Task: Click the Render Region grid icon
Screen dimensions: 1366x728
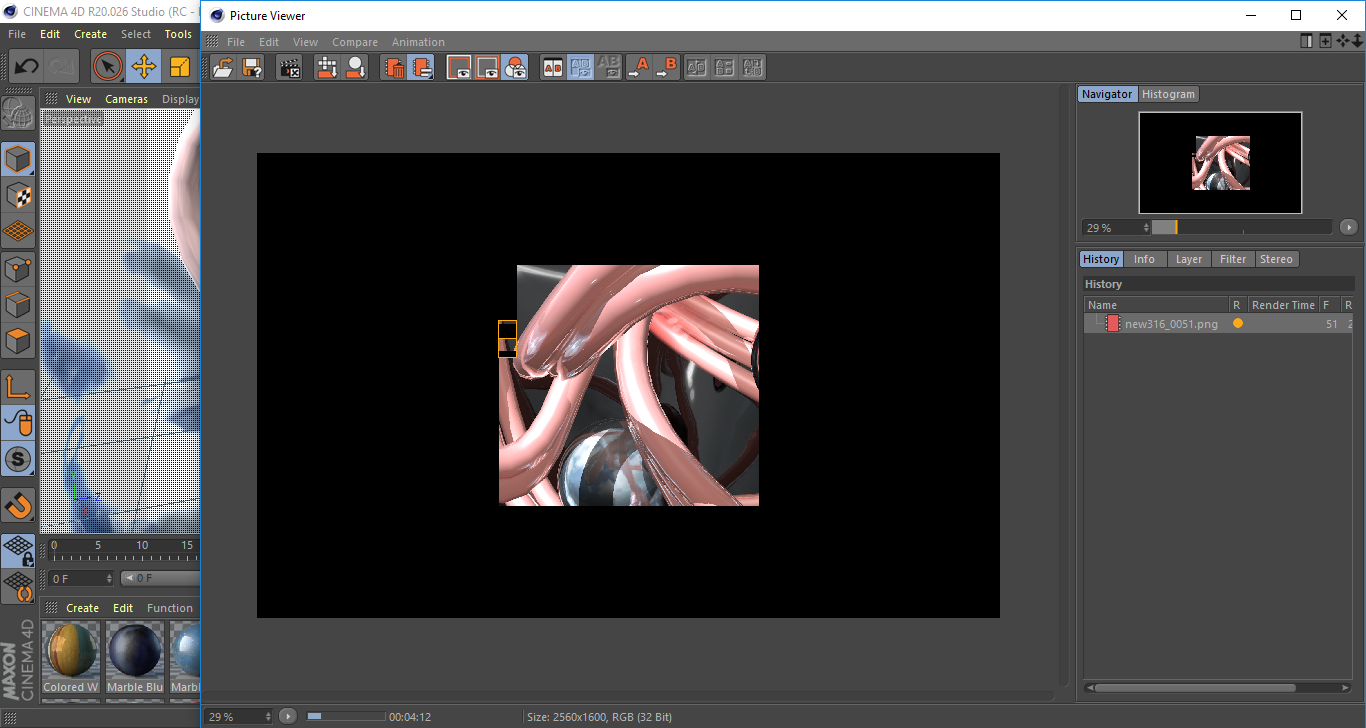Action: tap(327, 67)
